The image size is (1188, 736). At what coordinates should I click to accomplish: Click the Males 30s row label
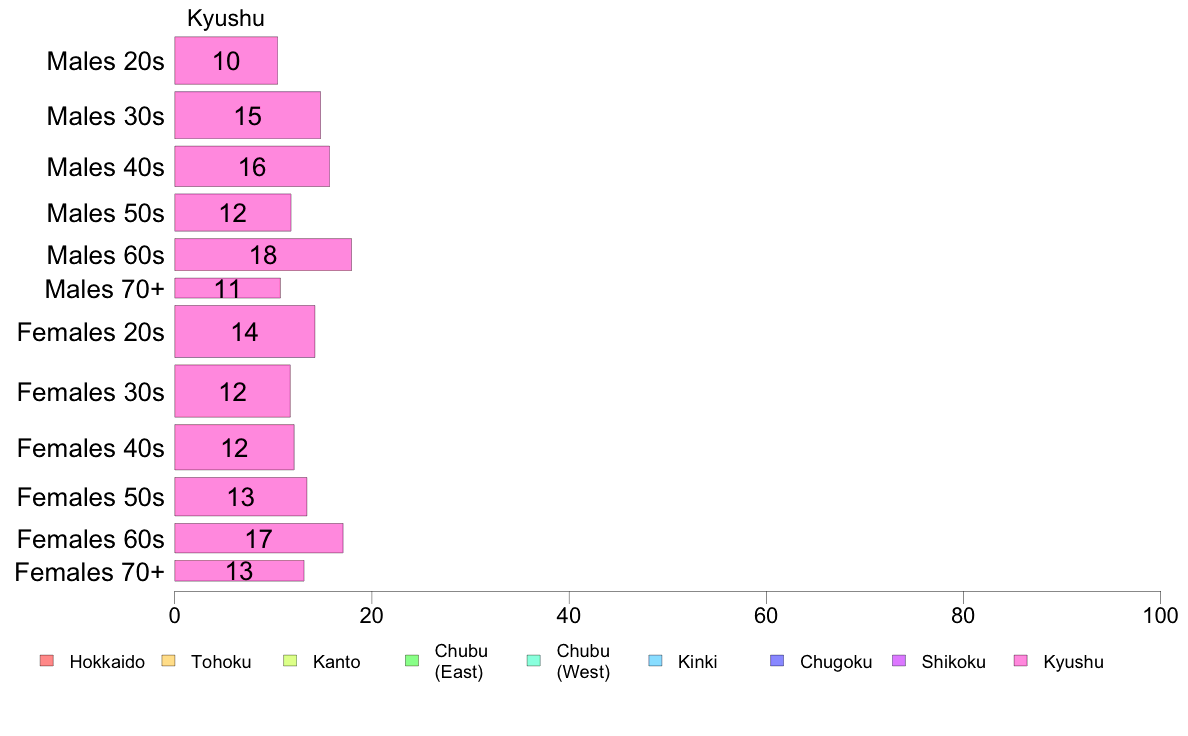click(x=105, y=116)
